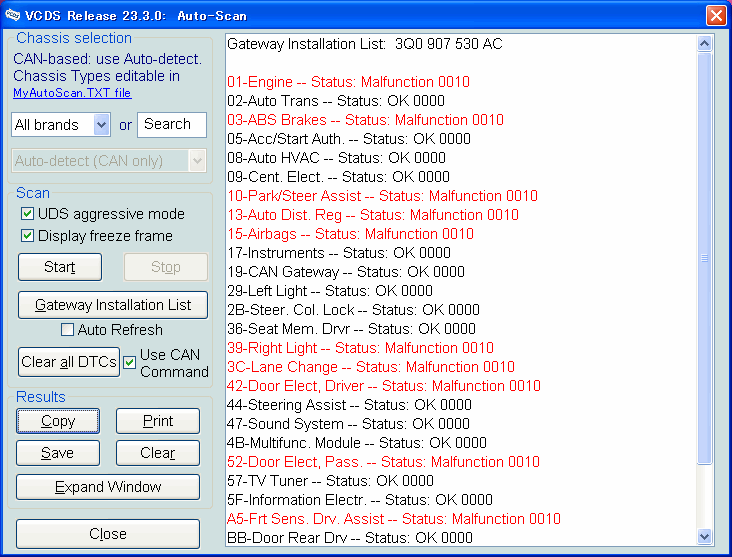Select the 09-Cent. Elect. row
732x557 pixels.
(338, 177)
